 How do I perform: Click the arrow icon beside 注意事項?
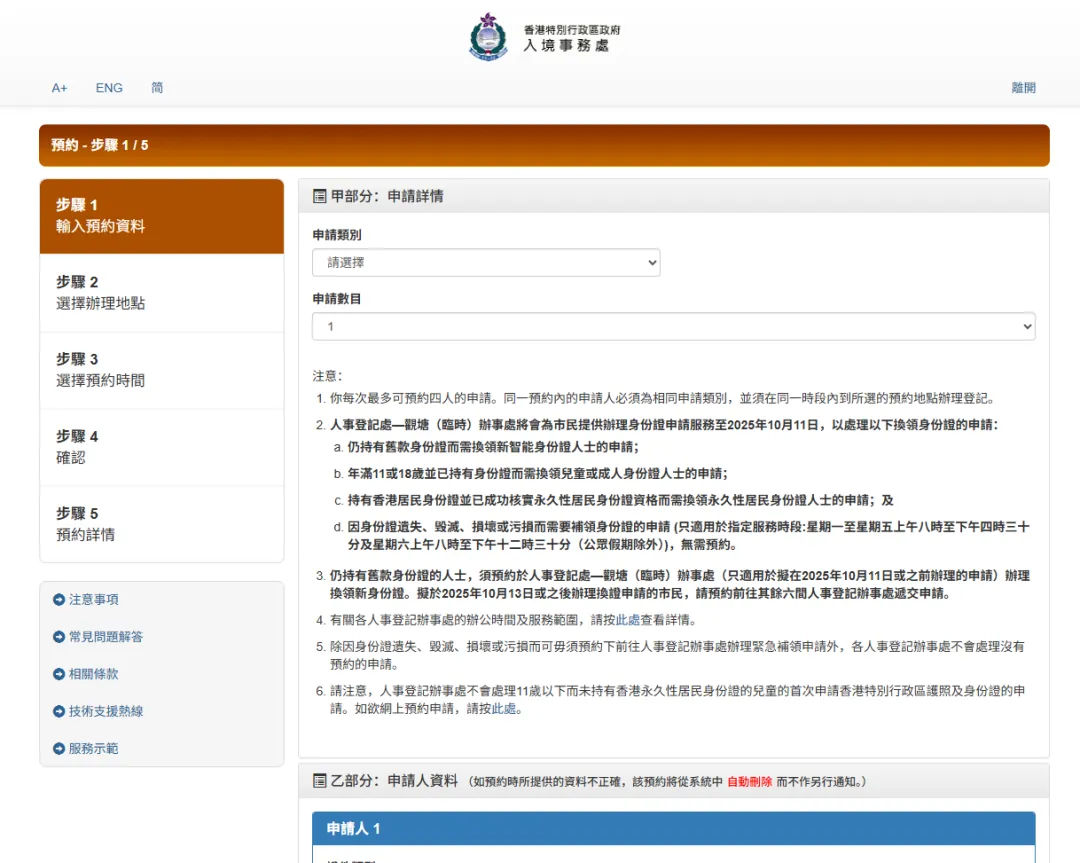[59, 600]
